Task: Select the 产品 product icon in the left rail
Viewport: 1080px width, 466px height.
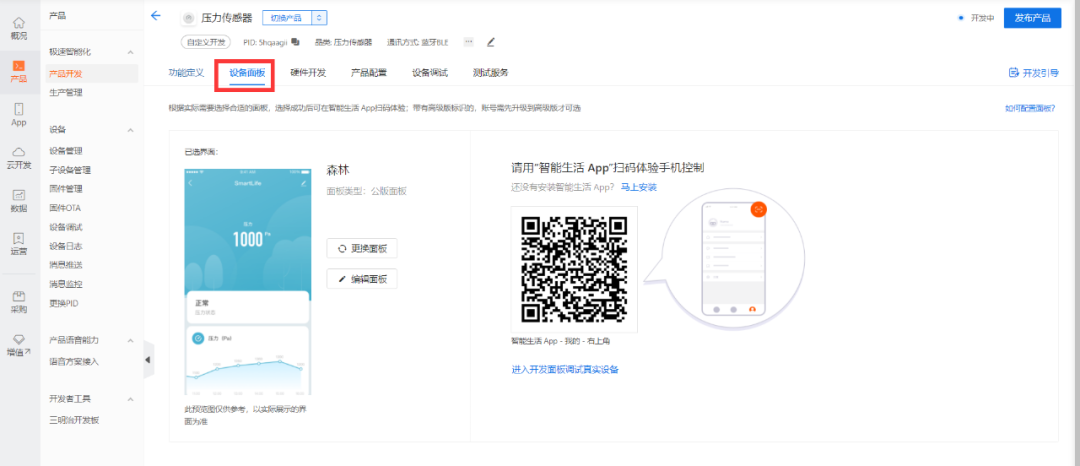Action: [19, 65]
